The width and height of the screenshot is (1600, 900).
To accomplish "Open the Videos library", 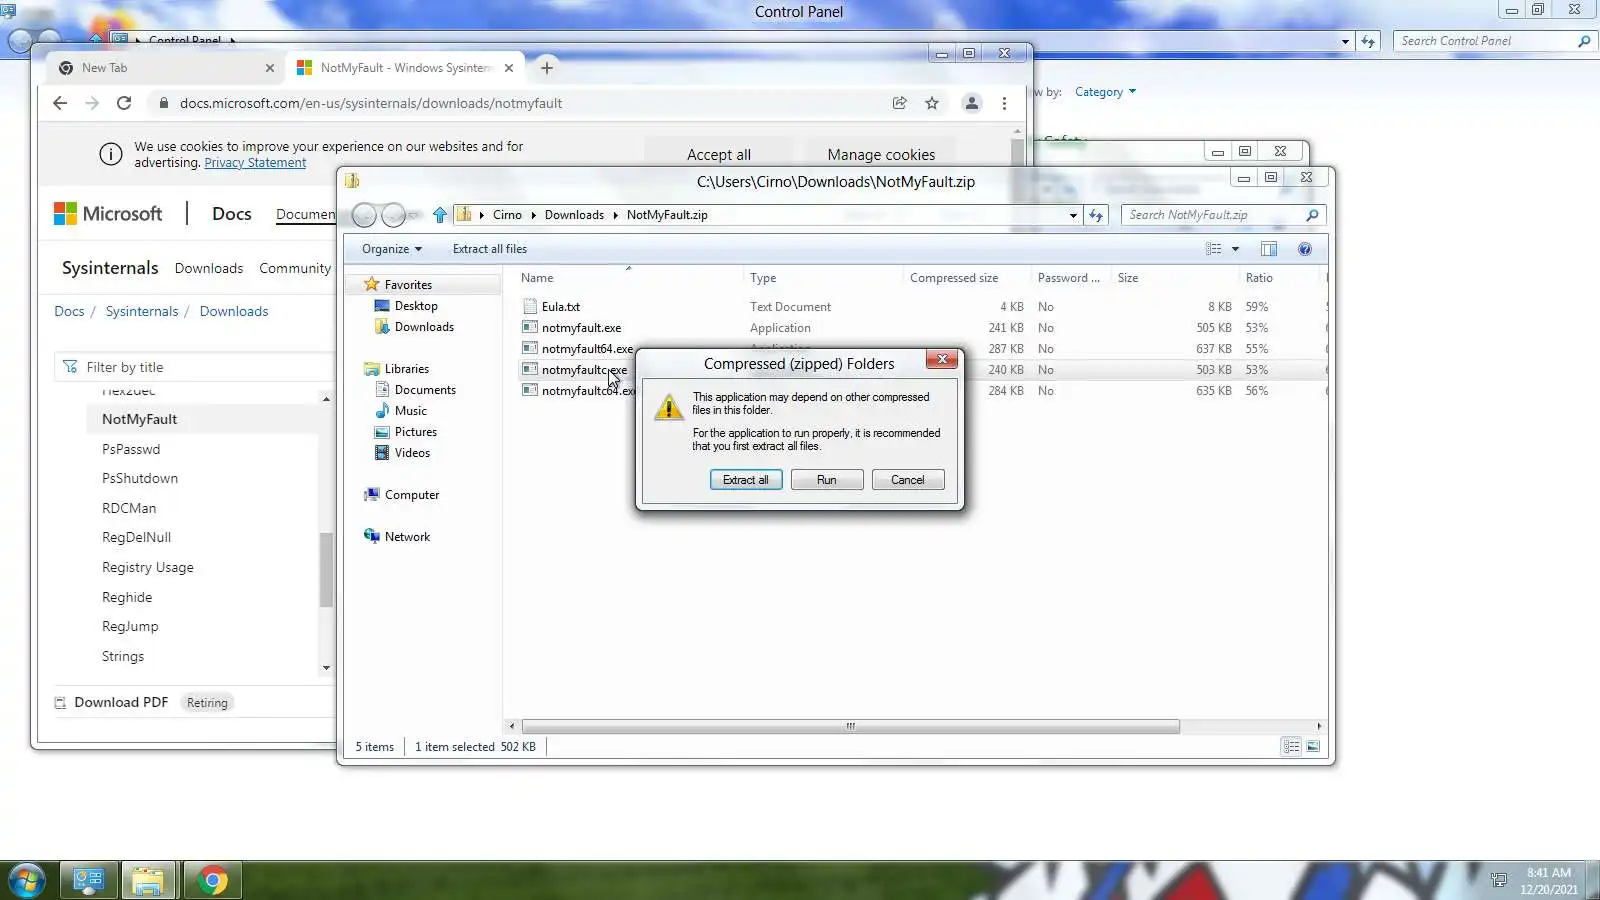I will 412,453.
